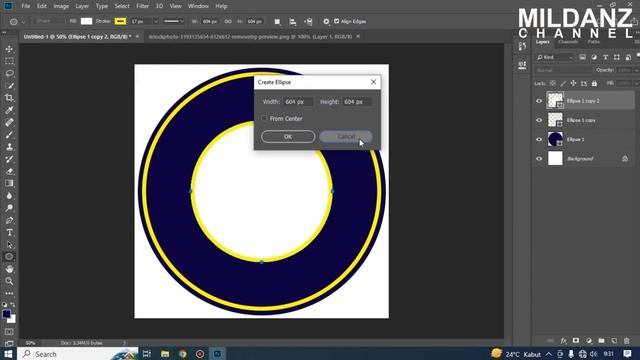Click lock position icon in Layers panel

coord(573,83)
